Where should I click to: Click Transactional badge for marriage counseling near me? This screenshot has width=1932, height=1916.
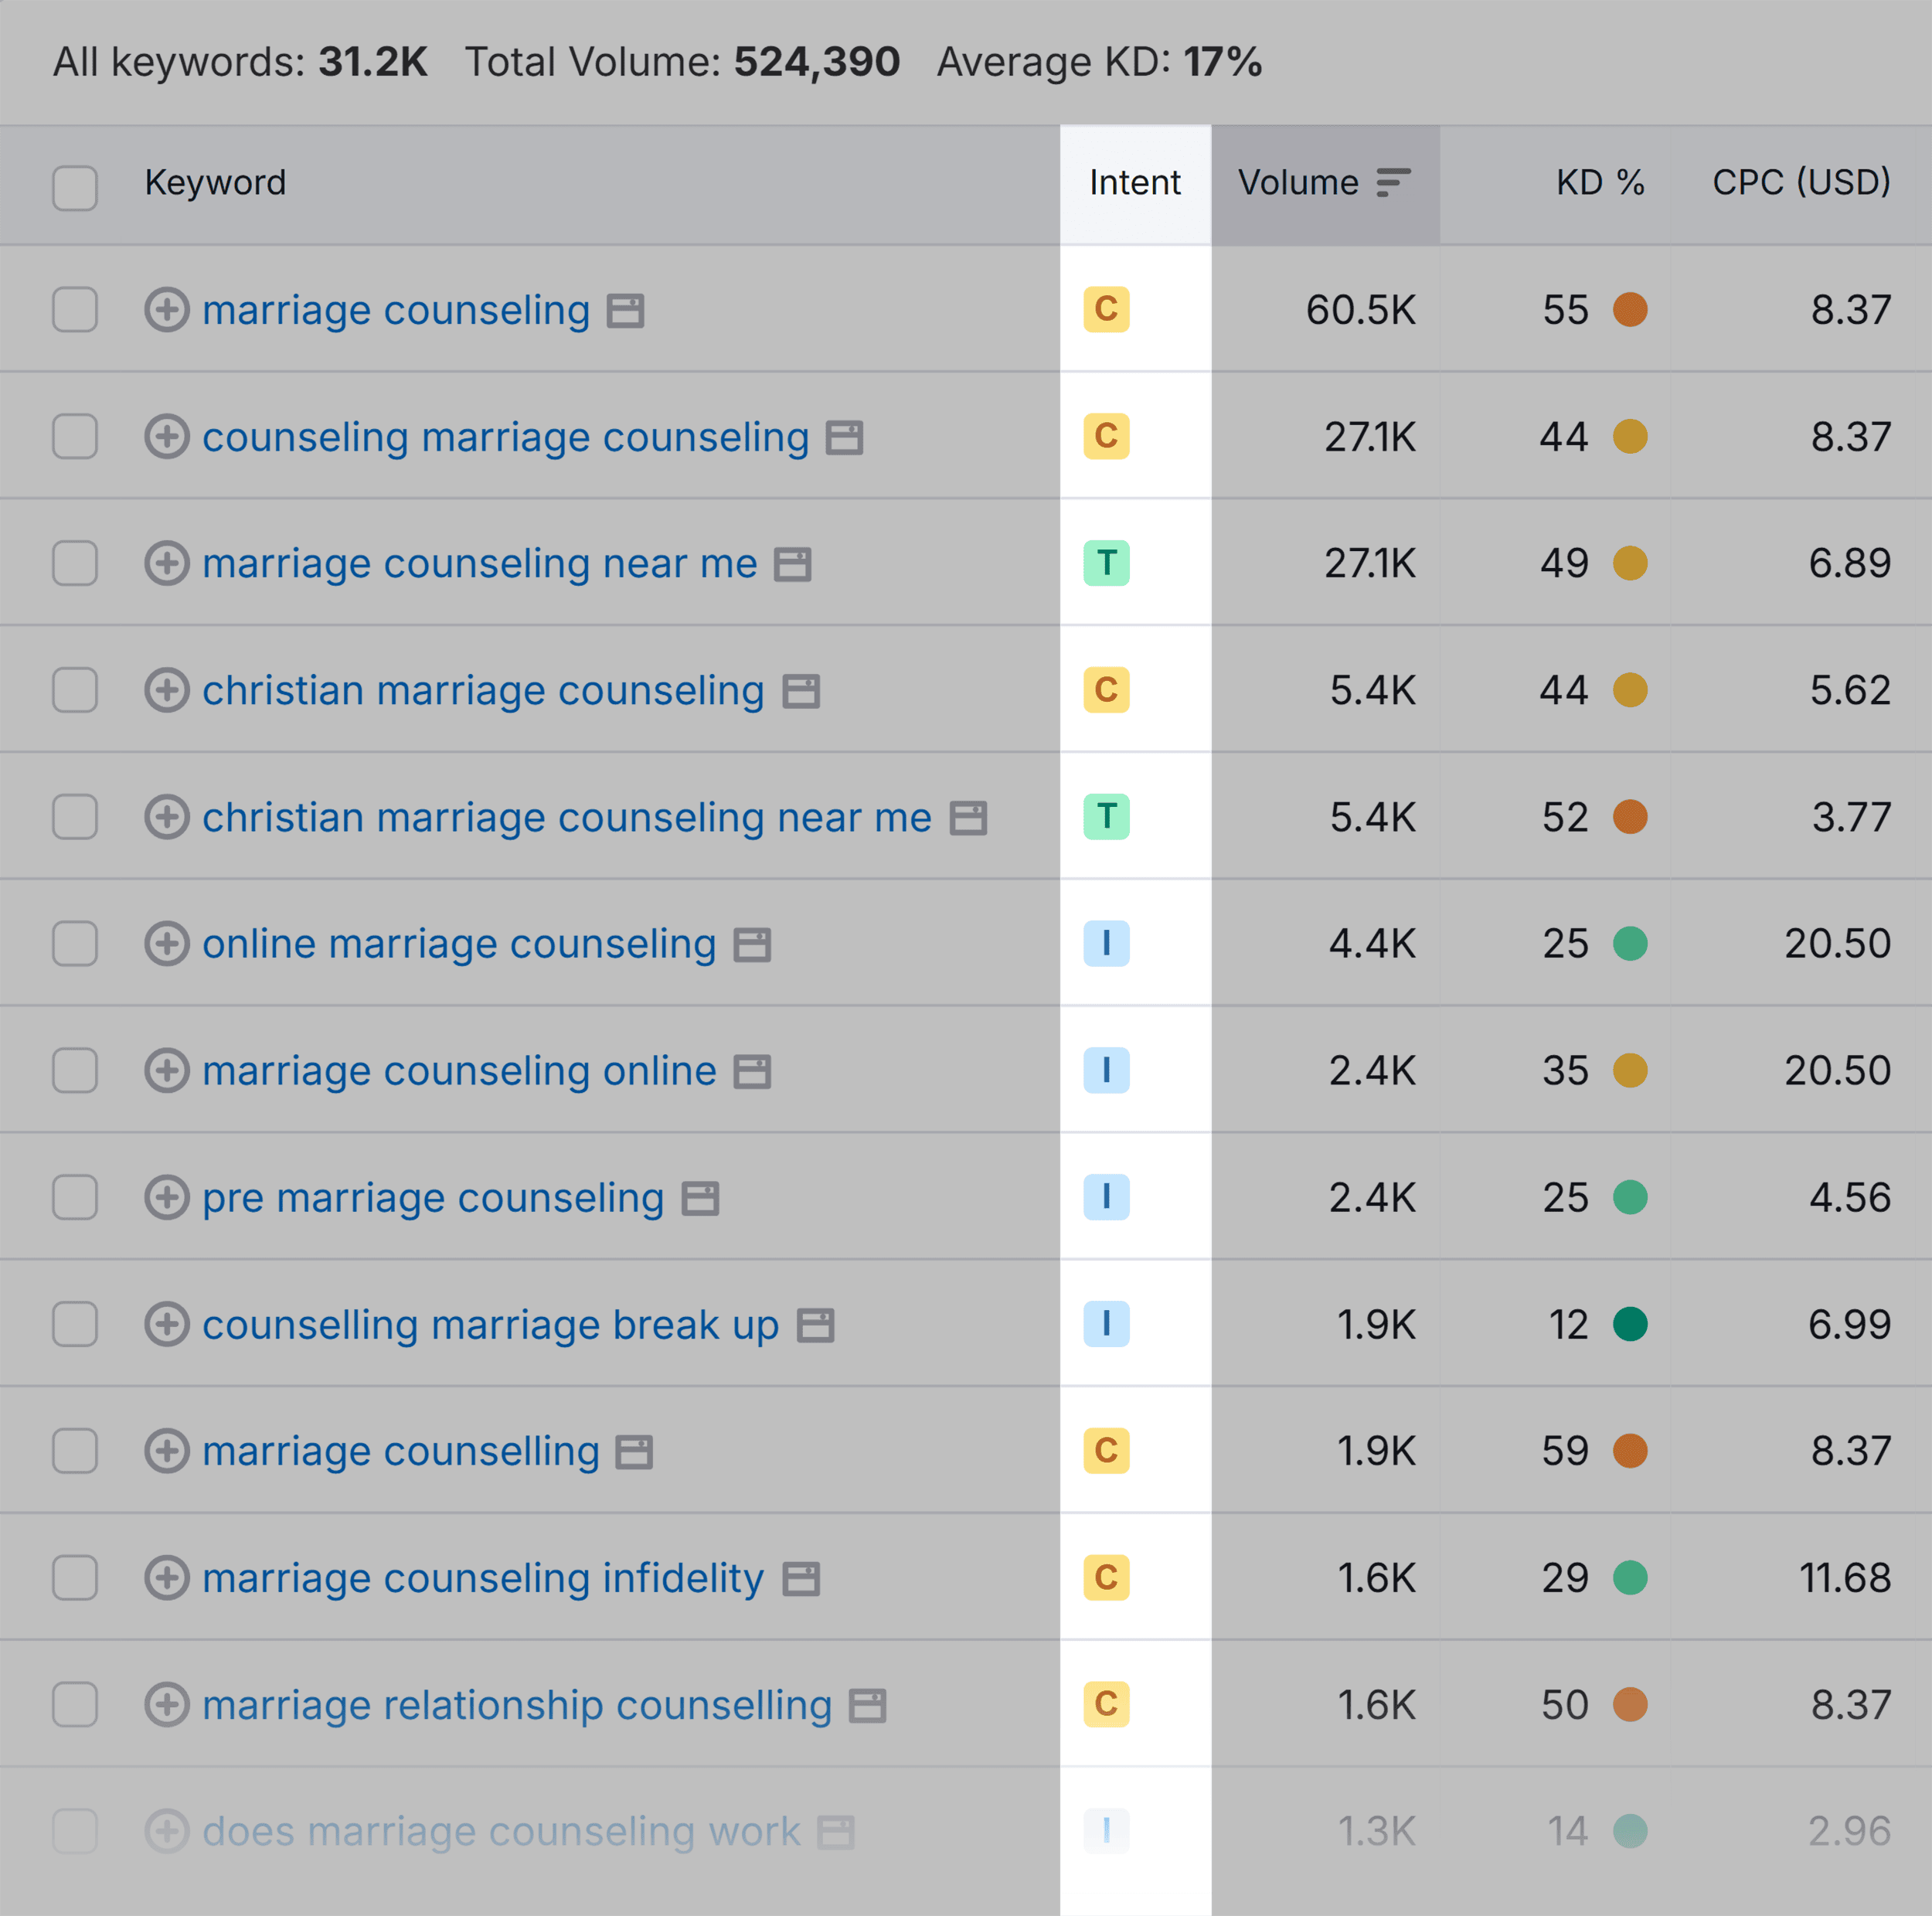[1106, 563]
